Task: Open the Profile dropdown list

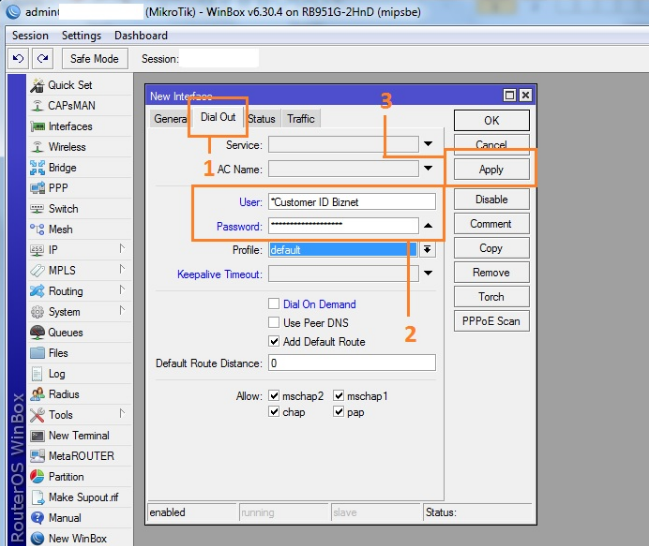Action: click(427, 249)
